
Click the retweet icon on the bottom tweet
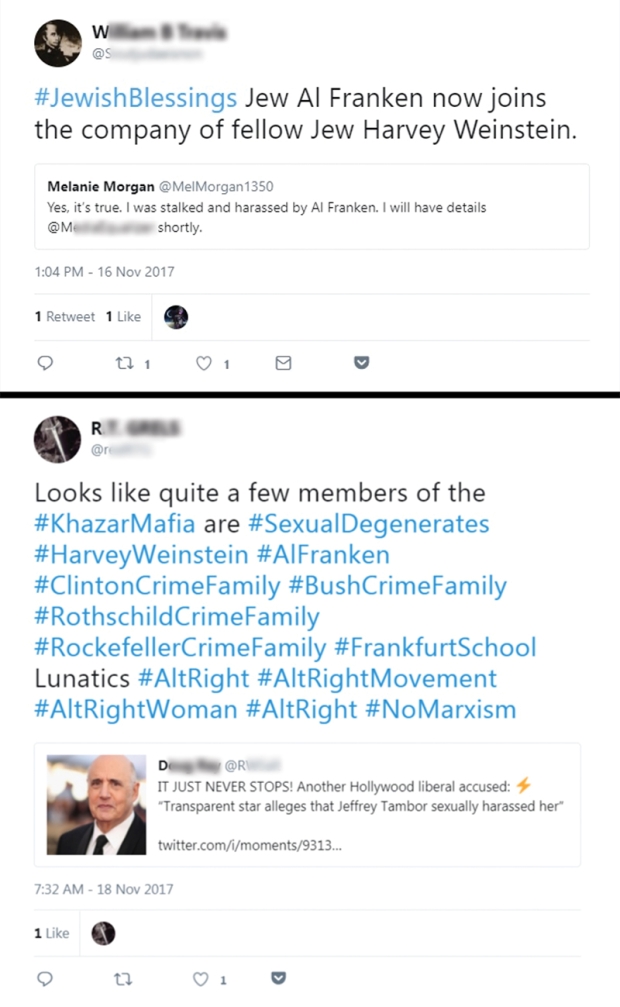[123, 978]
